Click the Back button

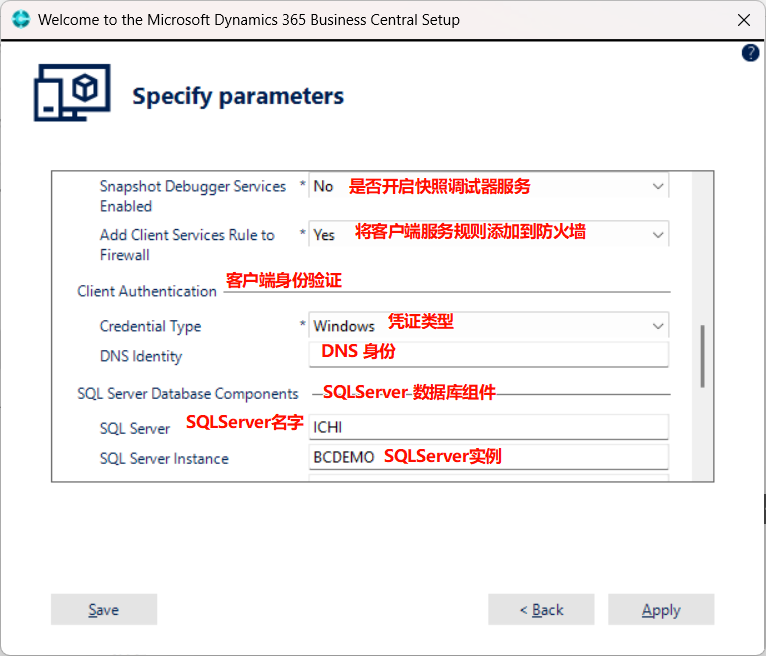coord(541,610)
